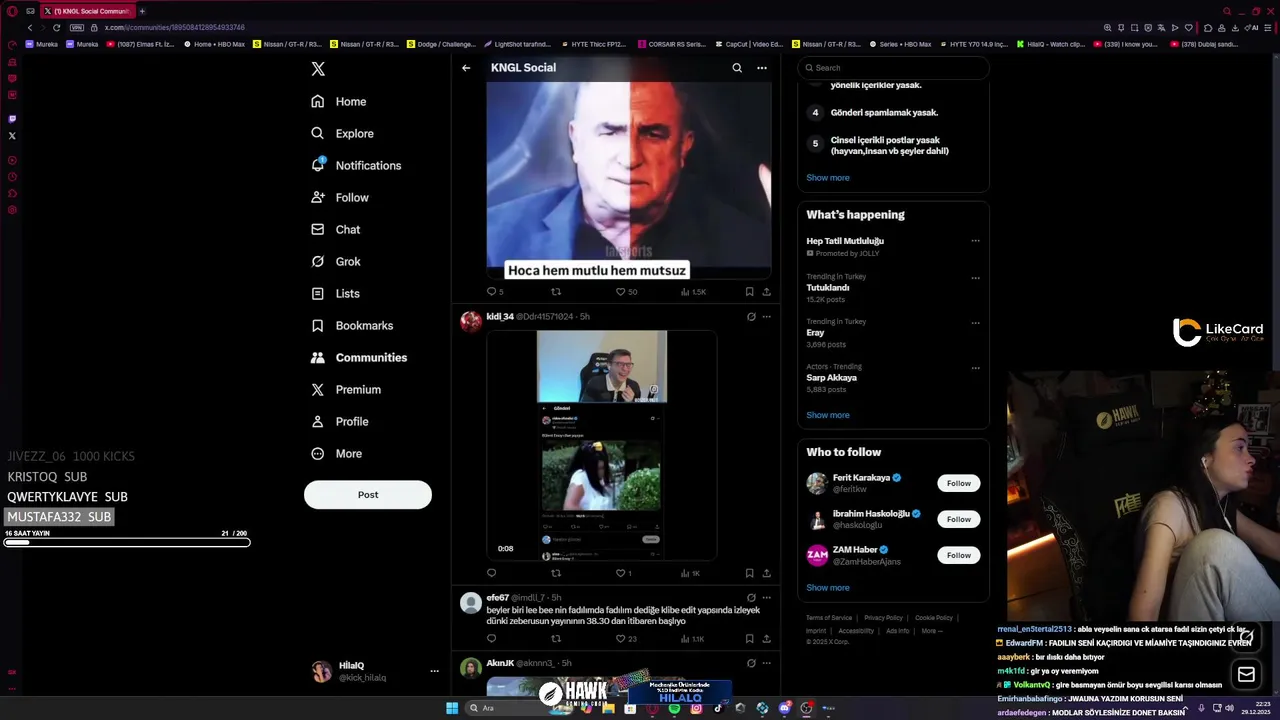
Task: Open KNGL Social community options menu
Action: click(x=762, y=68)
